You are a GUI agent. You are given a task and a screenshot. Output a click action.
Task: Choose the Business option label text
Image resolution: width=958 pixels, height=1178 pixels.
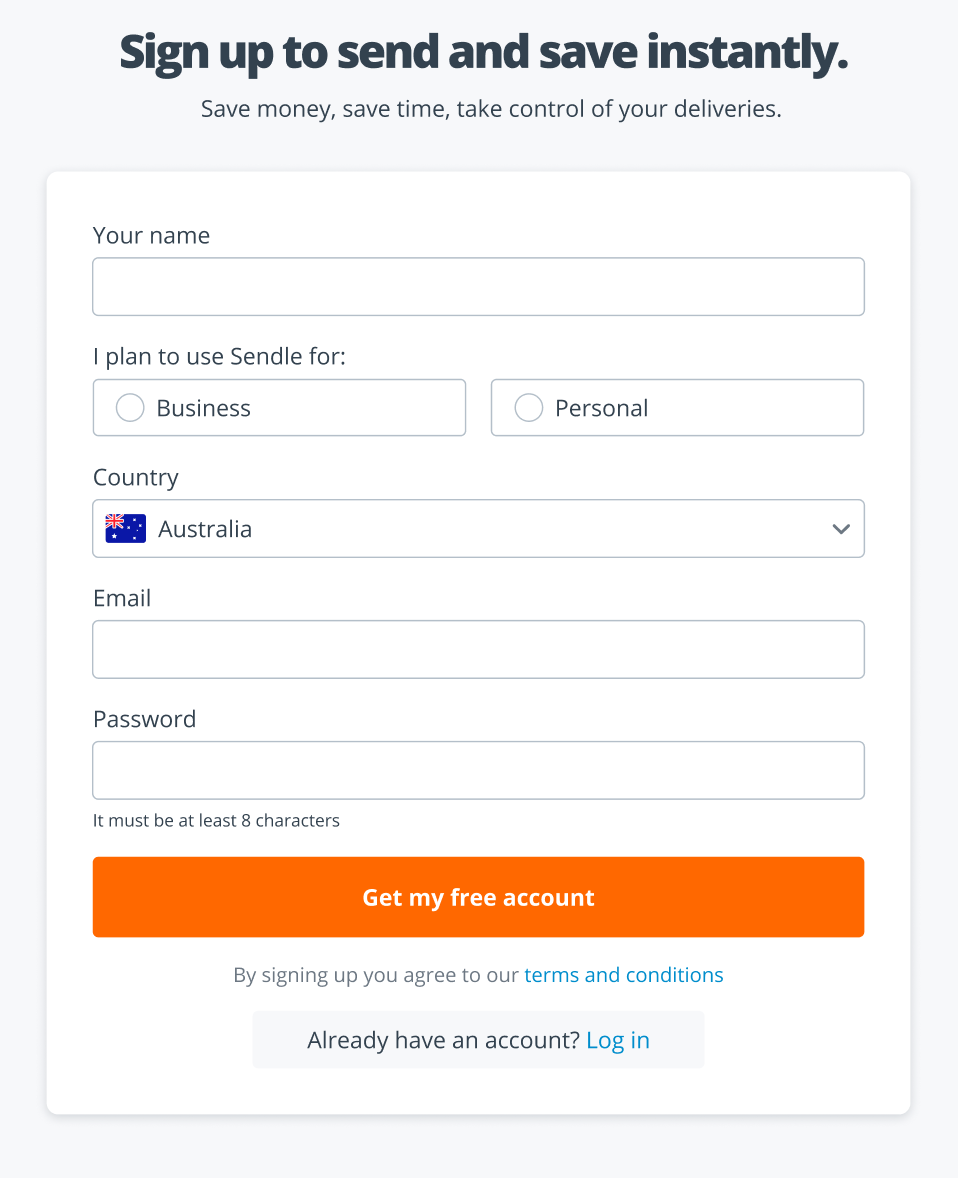[x=204, y=408]
